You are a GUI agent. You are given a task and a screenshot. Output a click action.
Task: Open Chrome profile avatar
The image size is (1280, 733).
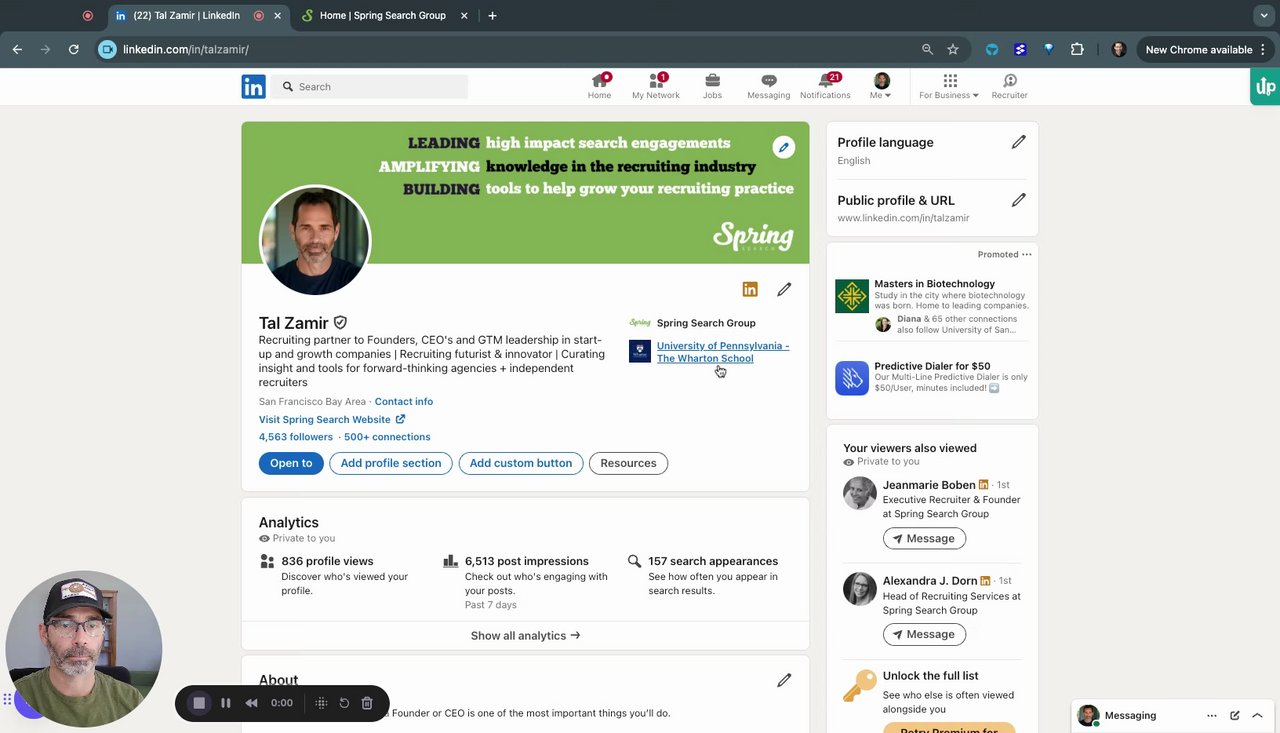click(x=1119, y=49)
